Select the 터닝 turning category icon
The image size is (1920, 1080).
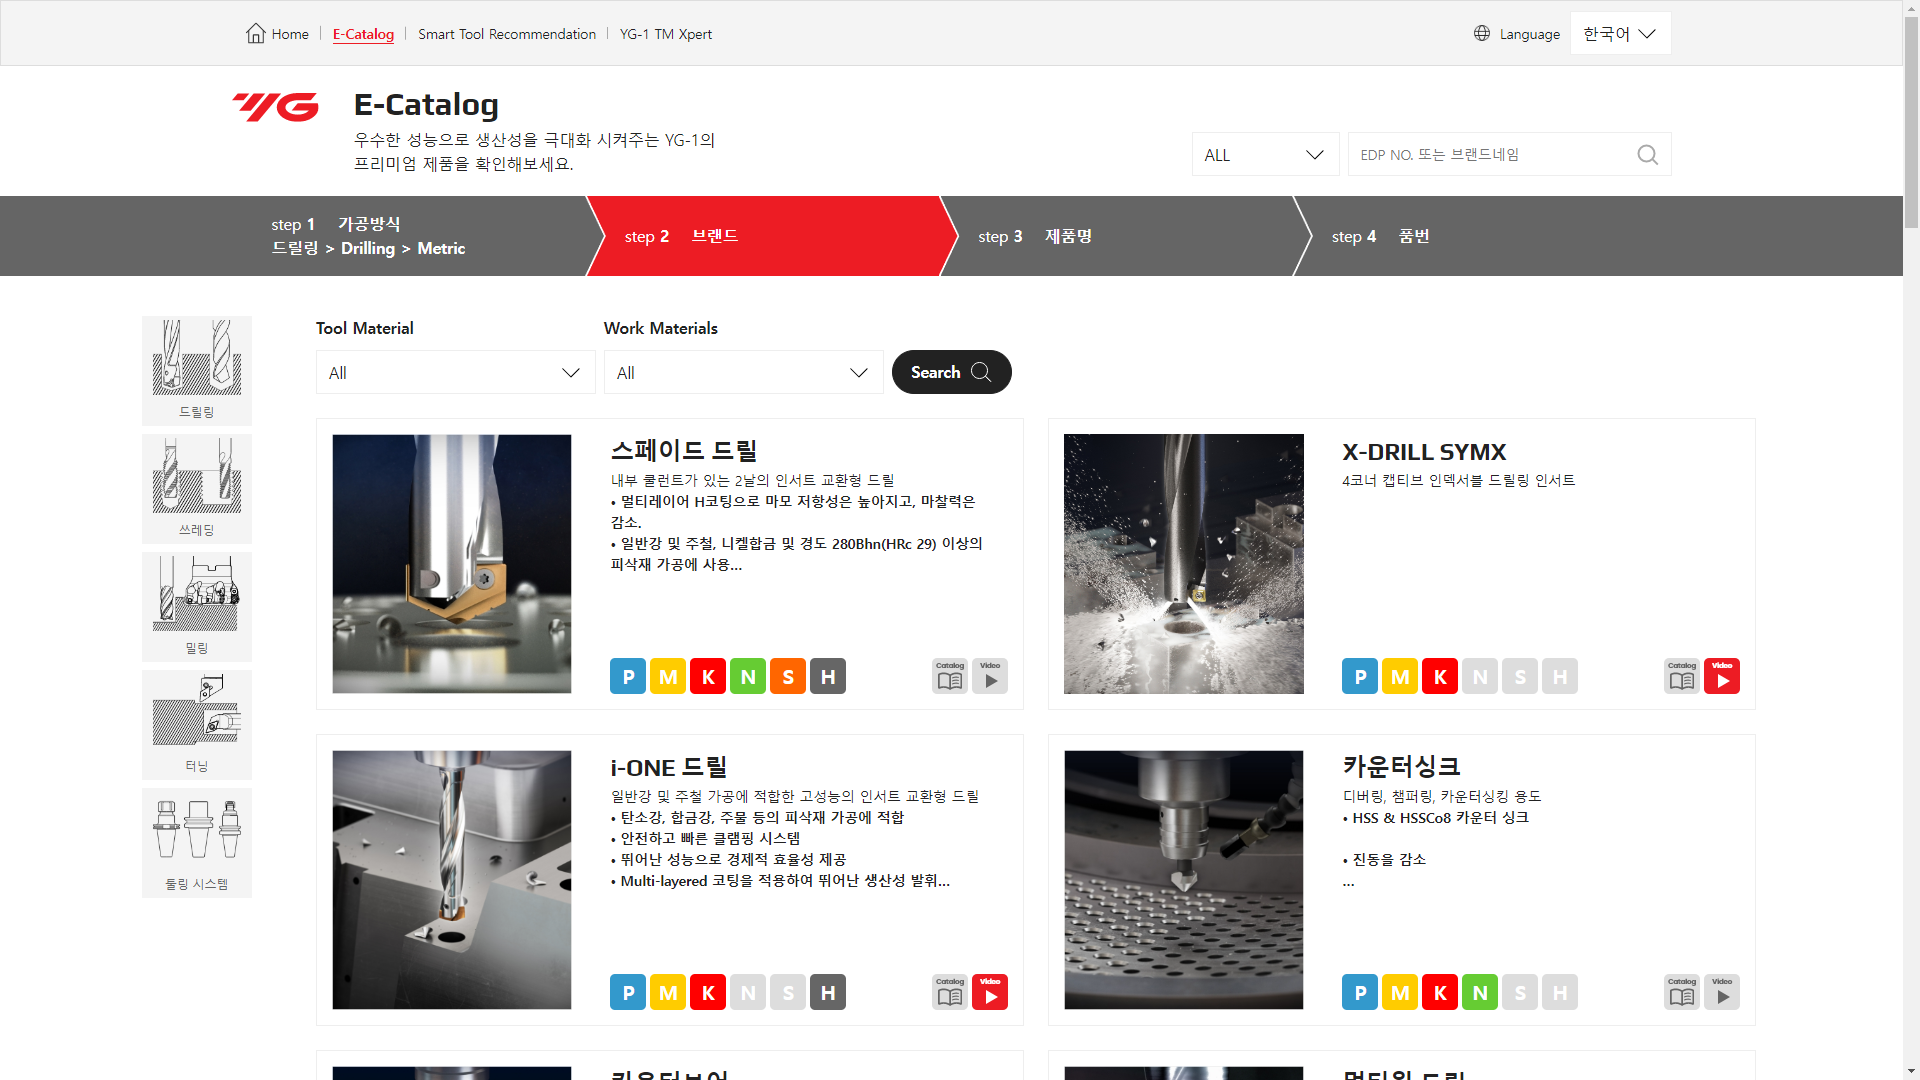[x=197, y=725]
